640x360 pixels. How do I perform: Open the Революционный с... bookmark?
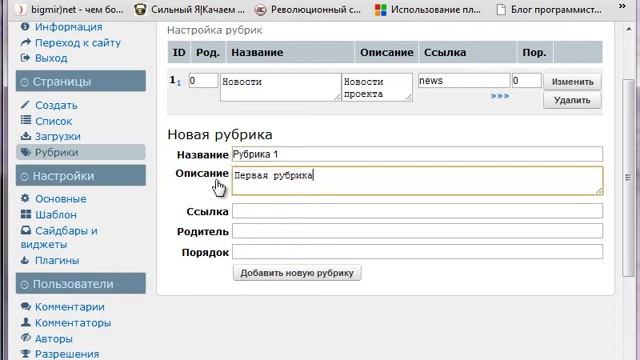tap(307, 9)
